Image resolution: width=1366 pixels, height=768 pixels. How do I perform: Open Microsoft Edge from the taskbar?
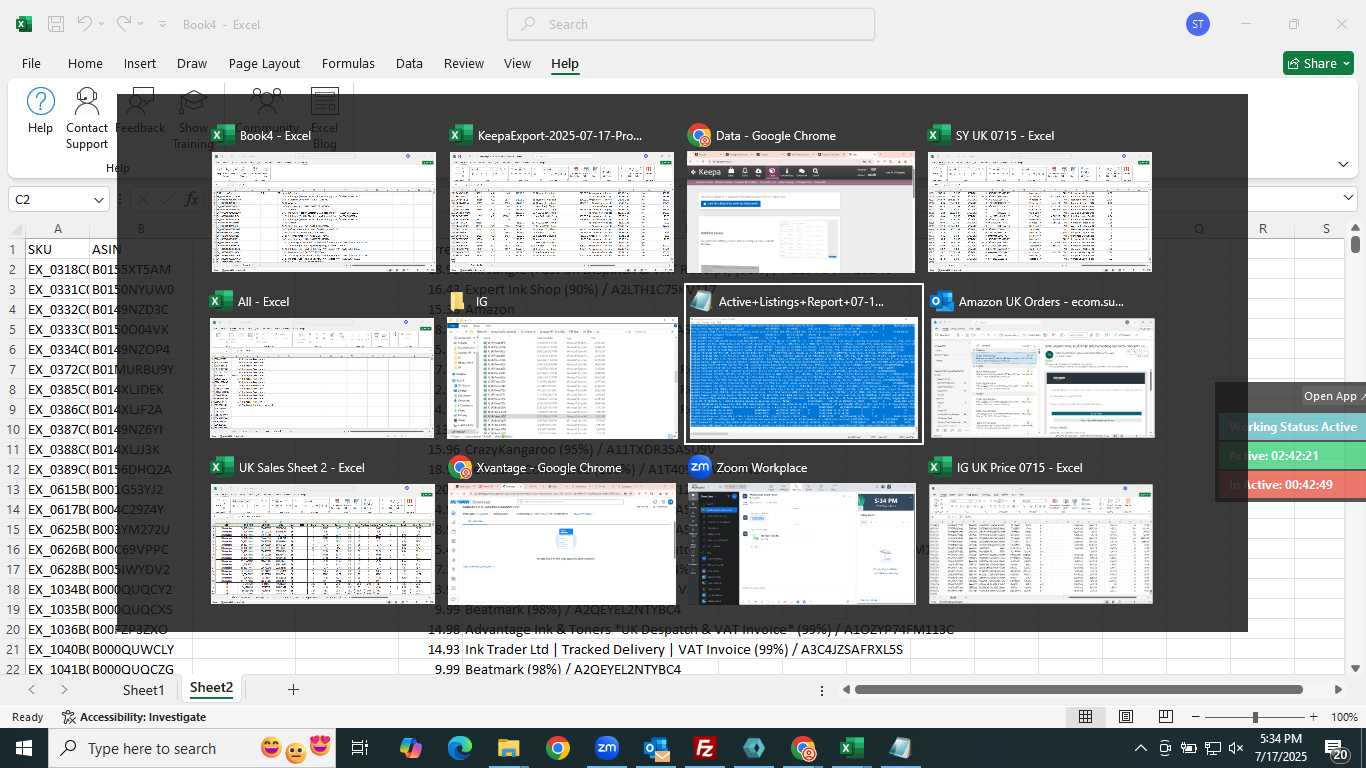(459, 748)
